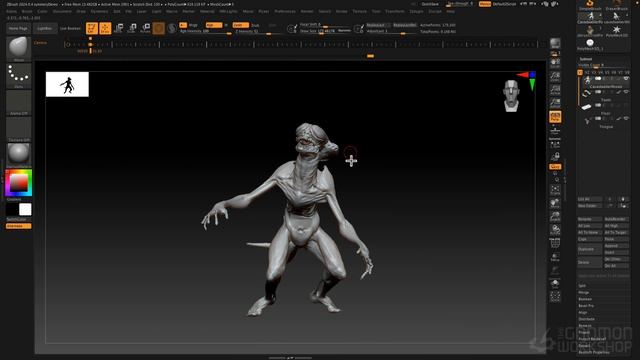Click the Sculptris Pro S icon
640x360 pixels.
pyautogui.click(x=172, y=28)
